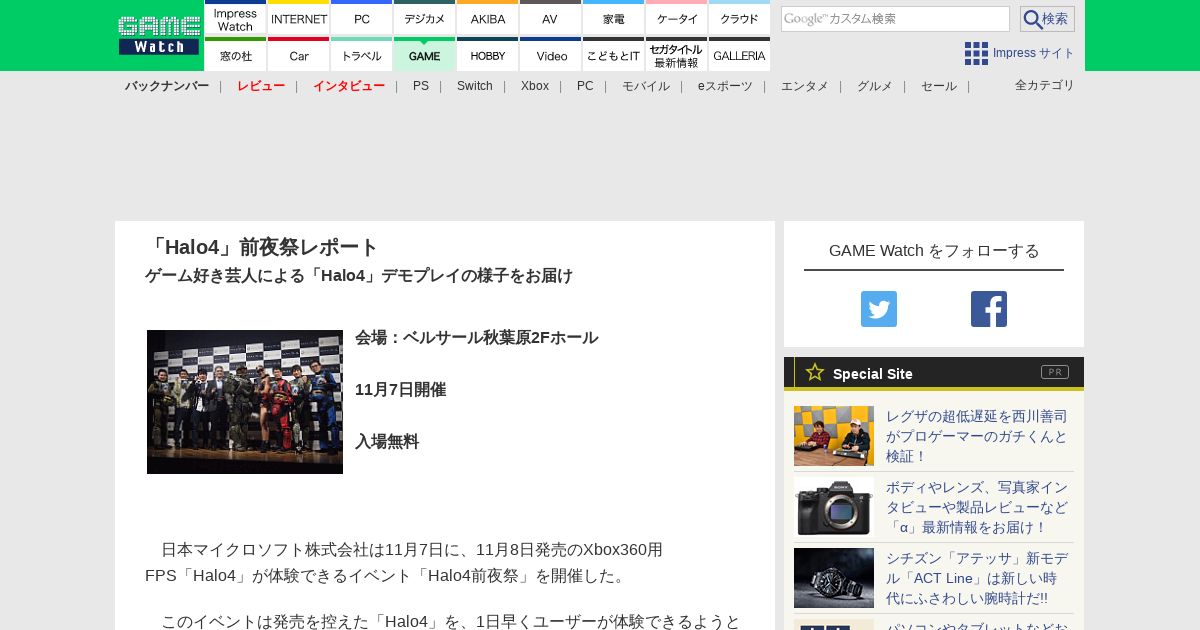Image resolution: width=1200 pixels, height=630 pixels.
Task: Open the Car network tab
Action: [299, 55]
